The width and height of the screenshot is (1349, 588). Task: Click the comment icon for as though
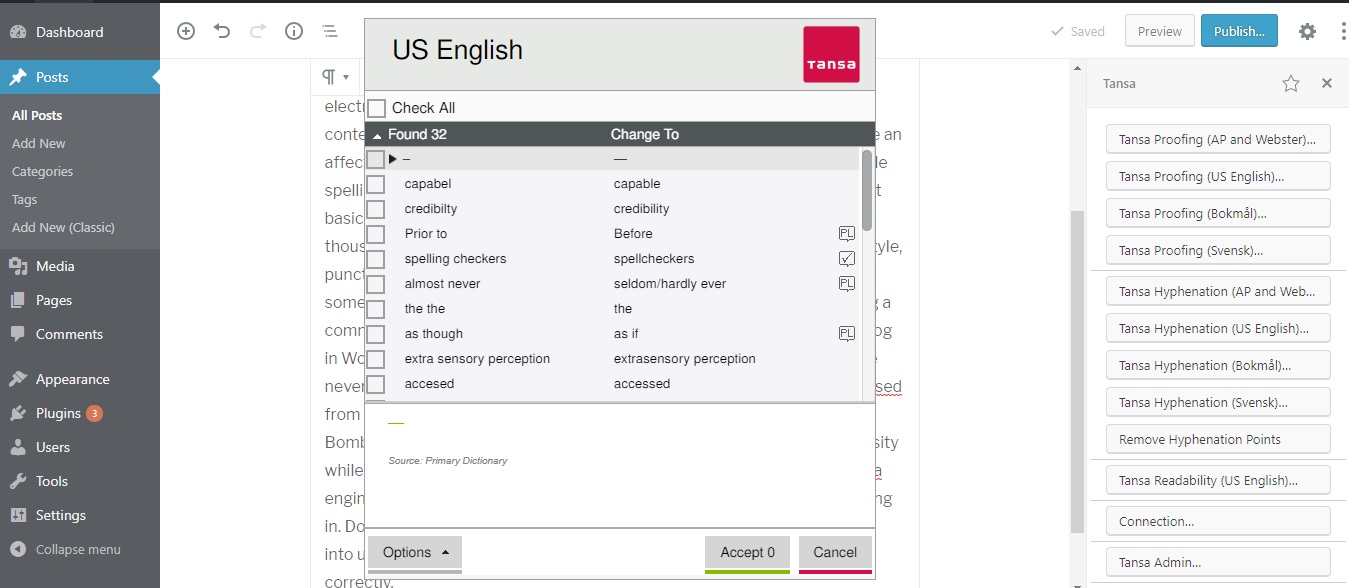point(847,334)
